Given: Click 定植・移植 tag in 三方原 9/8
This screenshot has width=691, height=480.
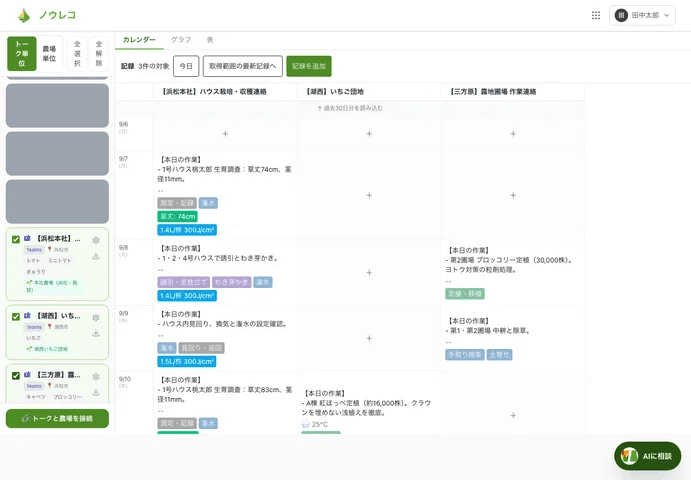Looking at the screenshot, I should pos(465,294).
